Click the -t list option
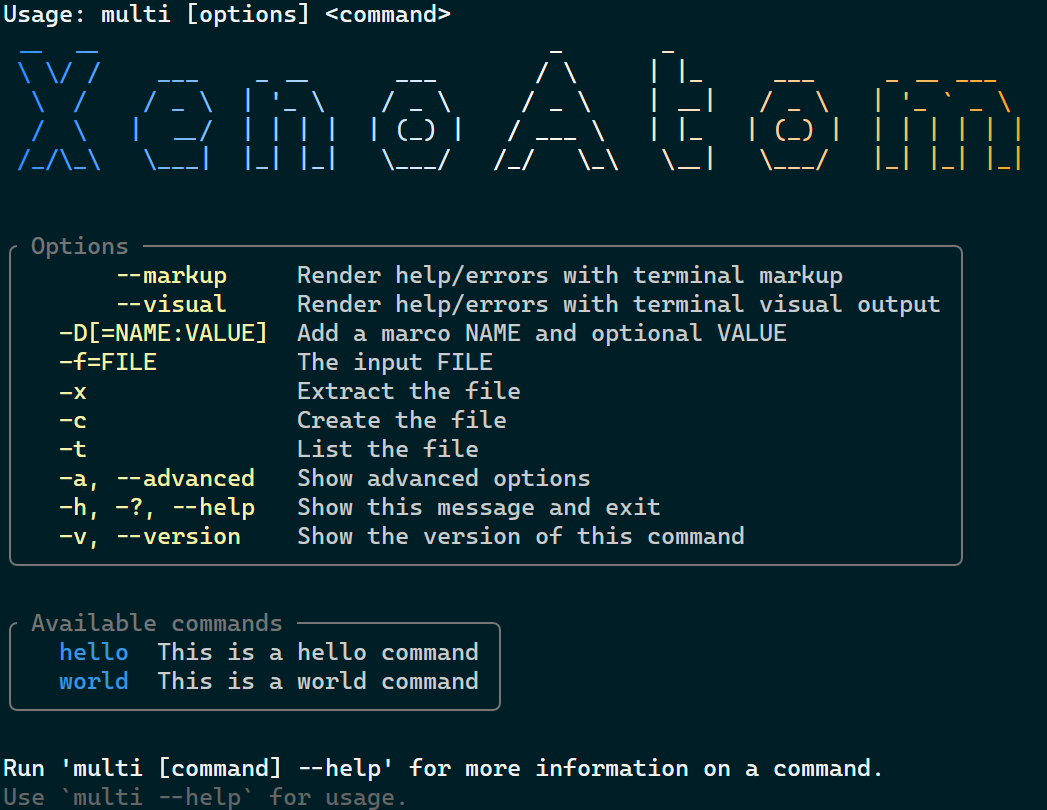Image resolution: width=1047 pixels, height=810 pixels. click(73, 449)
